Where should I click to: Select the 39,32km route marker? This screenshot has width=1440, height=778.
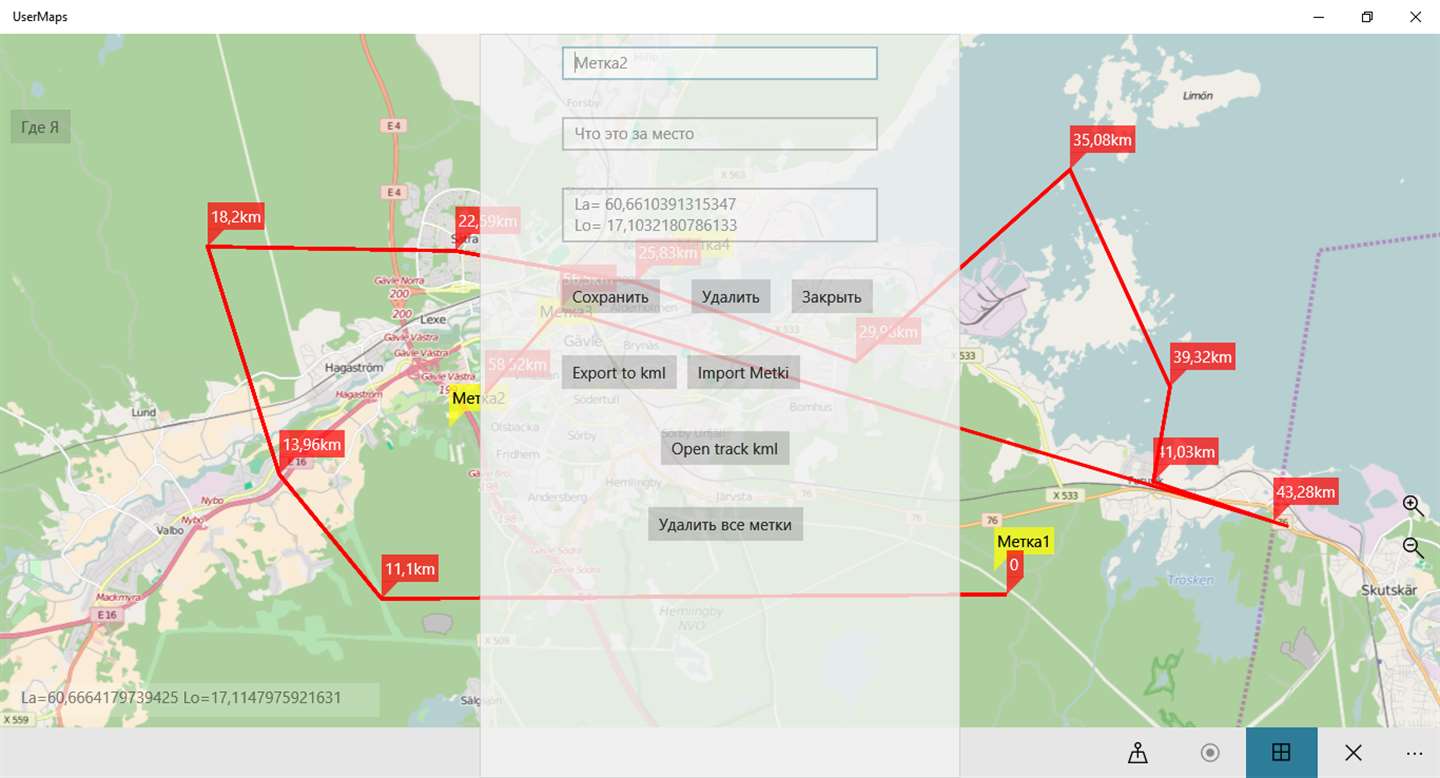(1202, 357)
